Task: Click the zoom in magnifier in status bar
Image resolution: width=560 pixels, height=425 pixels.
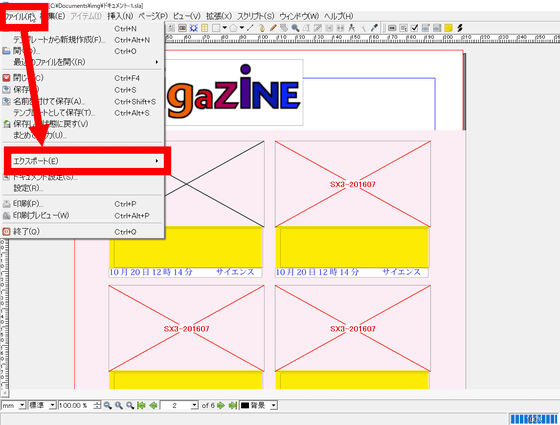Action: point(130,405)
